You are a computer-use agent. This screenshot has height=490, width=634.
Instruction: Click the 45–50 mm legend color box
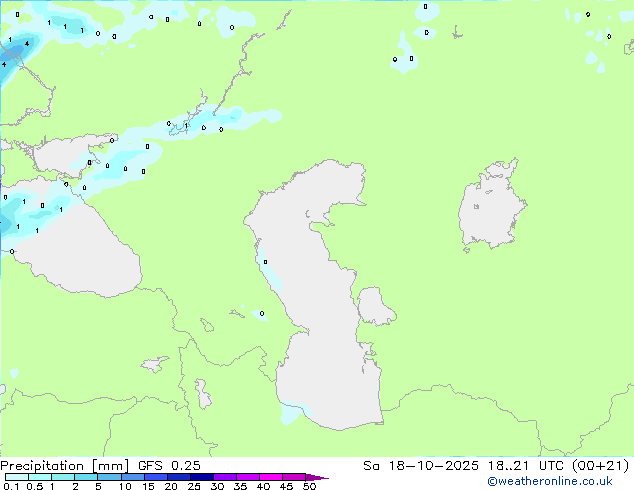tap(294, 477)
